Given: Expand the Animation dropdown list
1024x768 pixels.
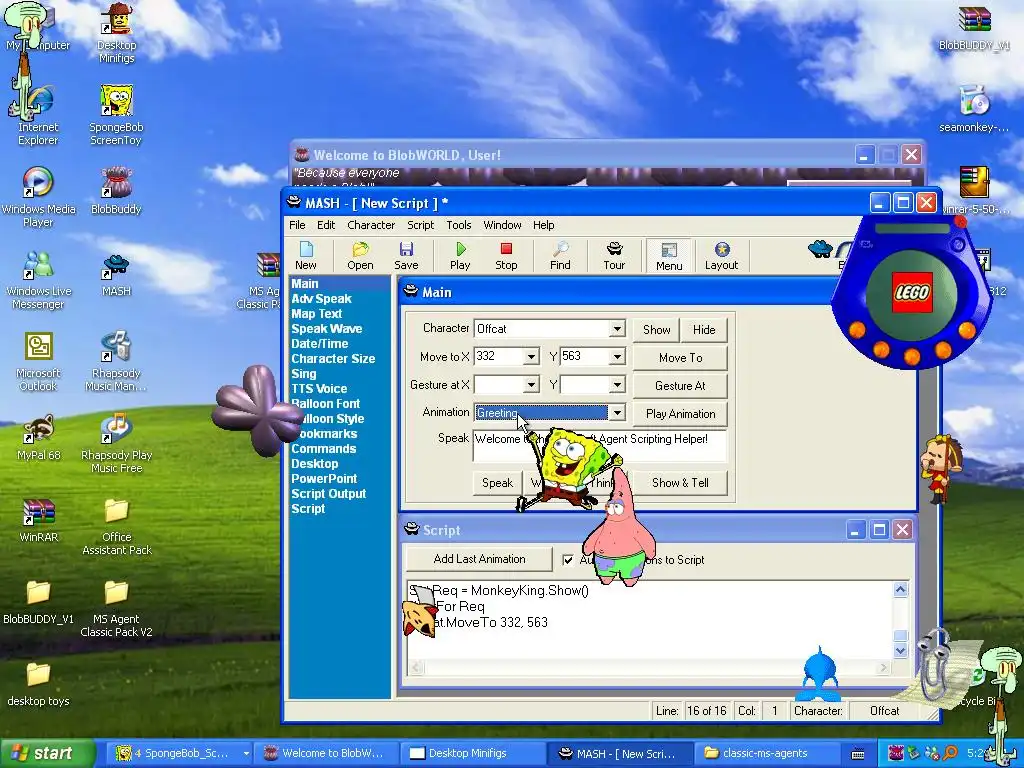Looking at the screenshot, I should (x=617, y=413).
